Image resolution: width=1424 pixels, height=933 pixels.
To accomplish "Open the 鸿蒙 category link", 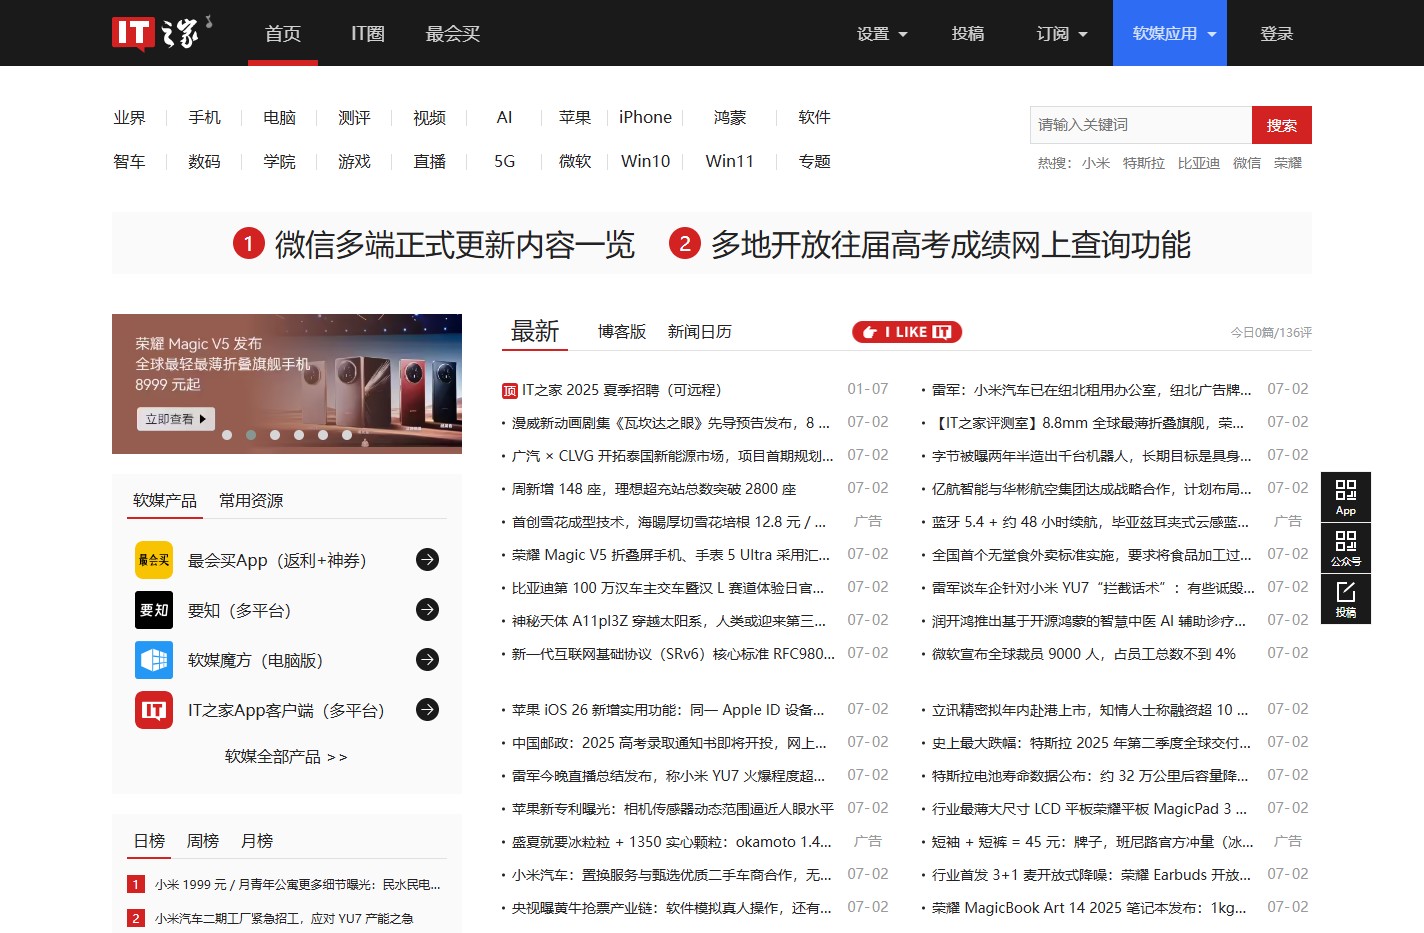I will [730, 117].
